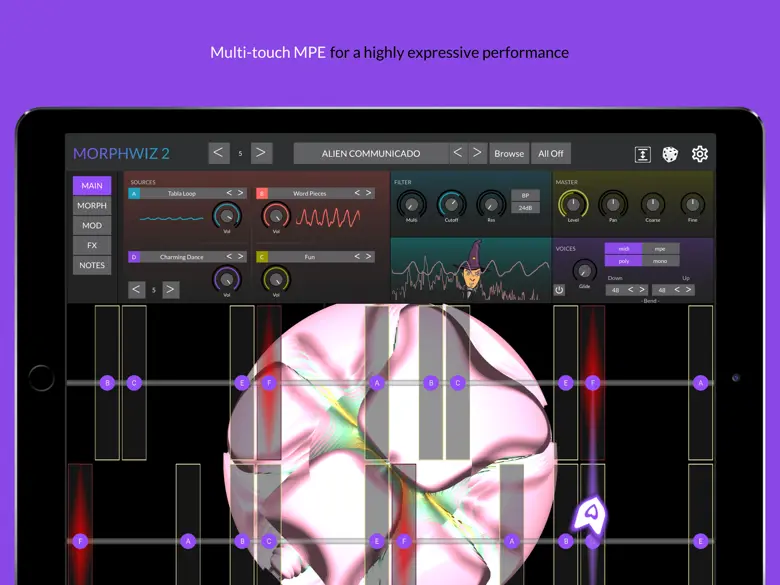780x585 pixels.
Task: Select midi mode in Voices
Action: coord(623,248)
